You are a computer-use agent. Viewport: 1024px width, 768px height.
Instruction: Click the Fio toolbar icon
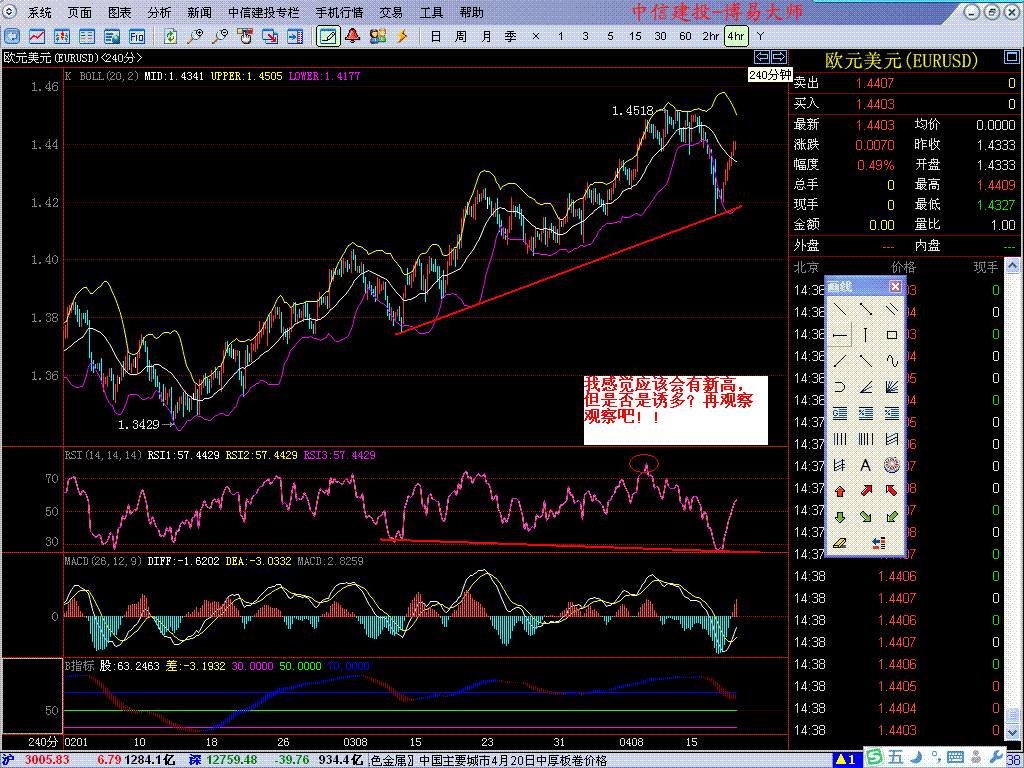pos(136,37)
